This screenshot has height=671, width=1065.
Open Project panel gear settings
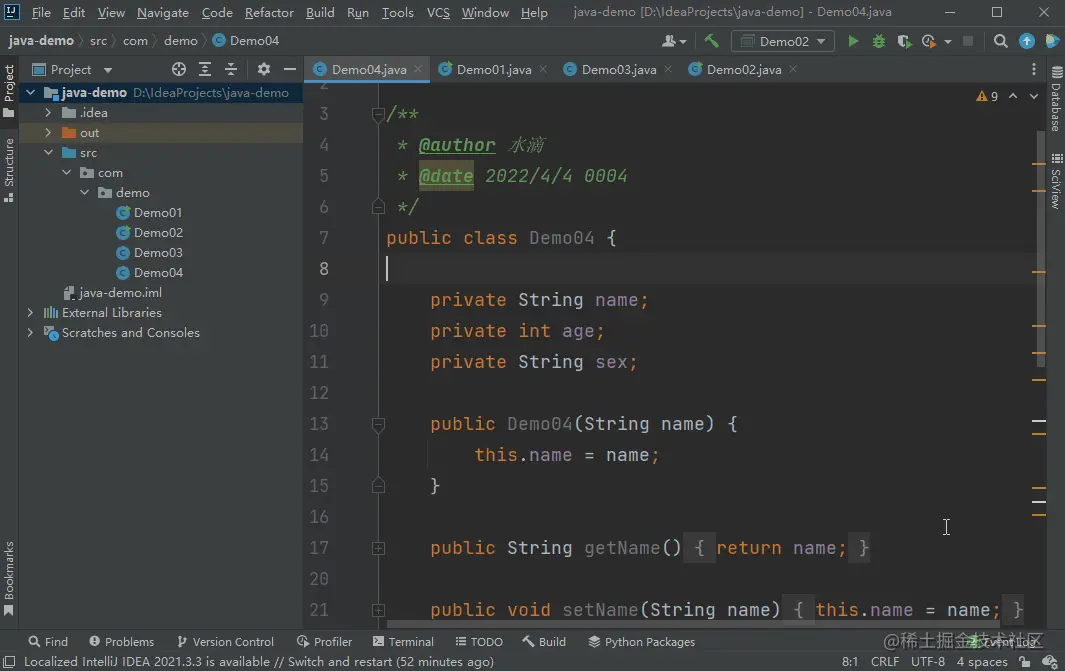(264, 69)
